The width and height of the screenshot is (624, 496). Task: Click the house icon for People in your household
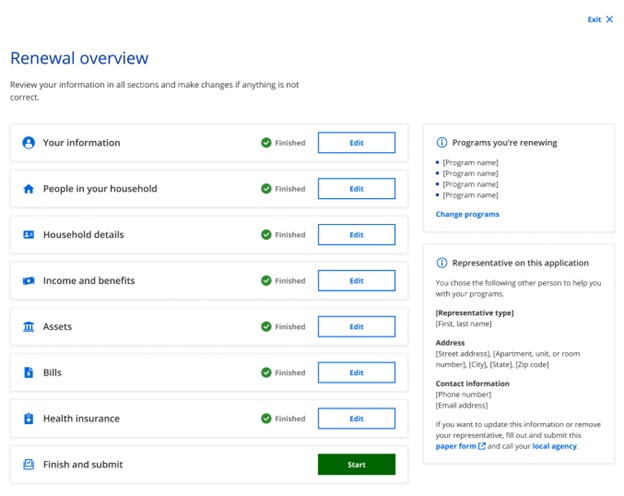(x=28, y=189)
